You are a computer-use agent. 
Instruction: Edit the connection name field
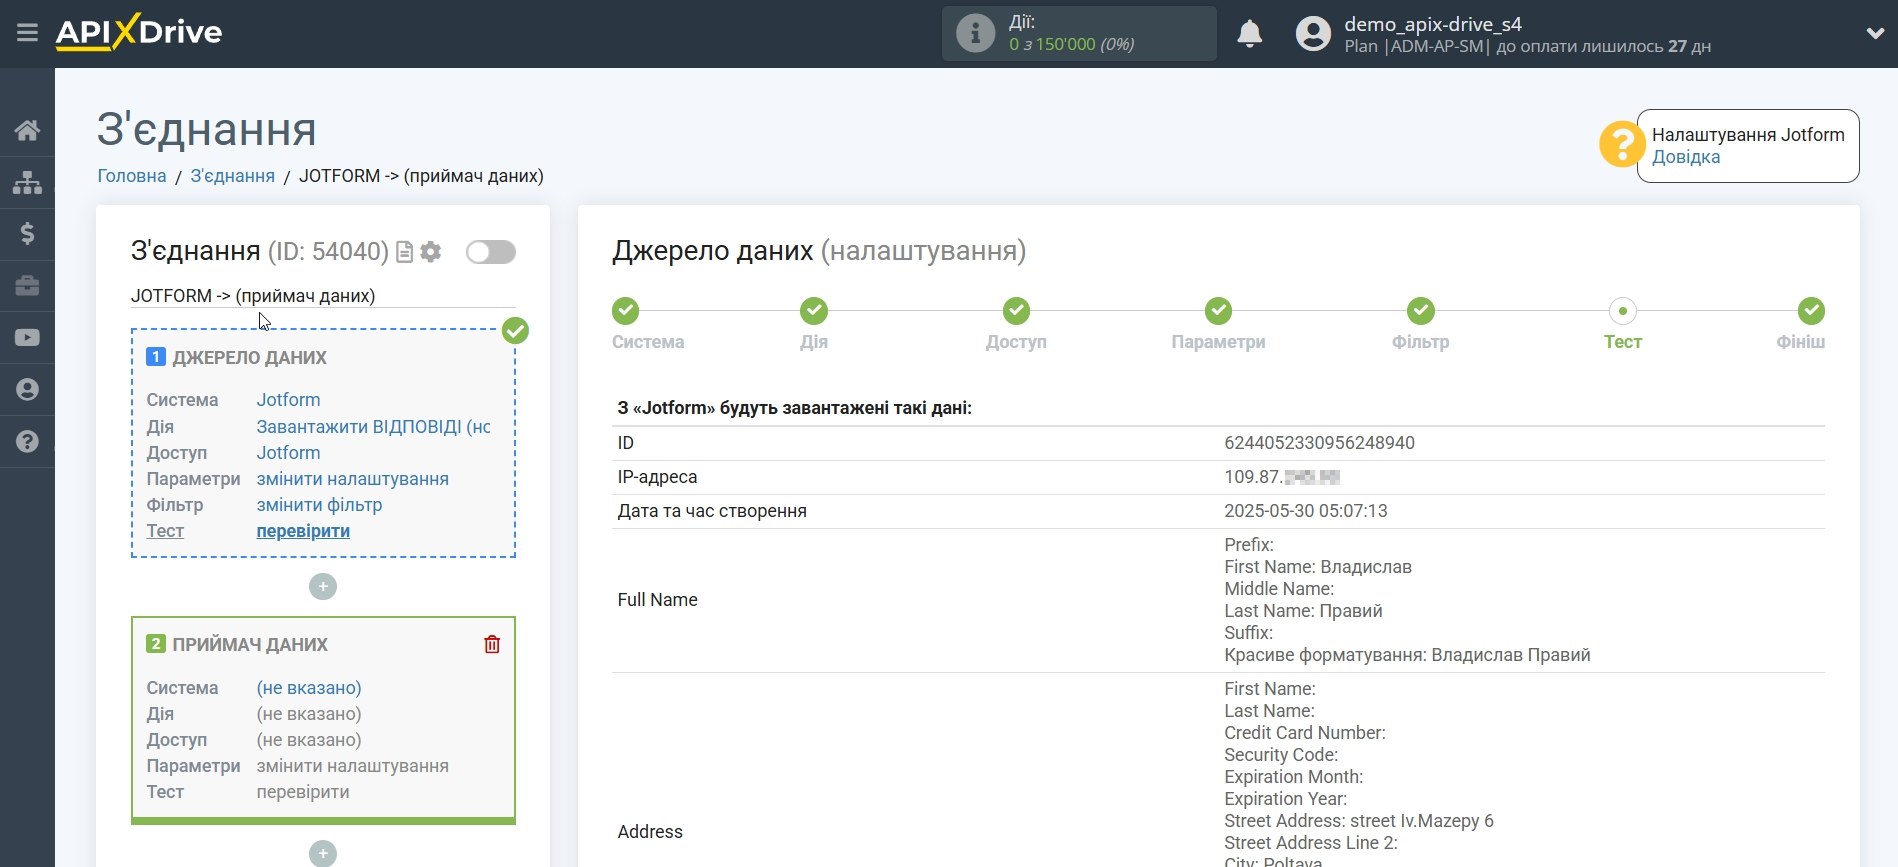[x=323, y=296]
